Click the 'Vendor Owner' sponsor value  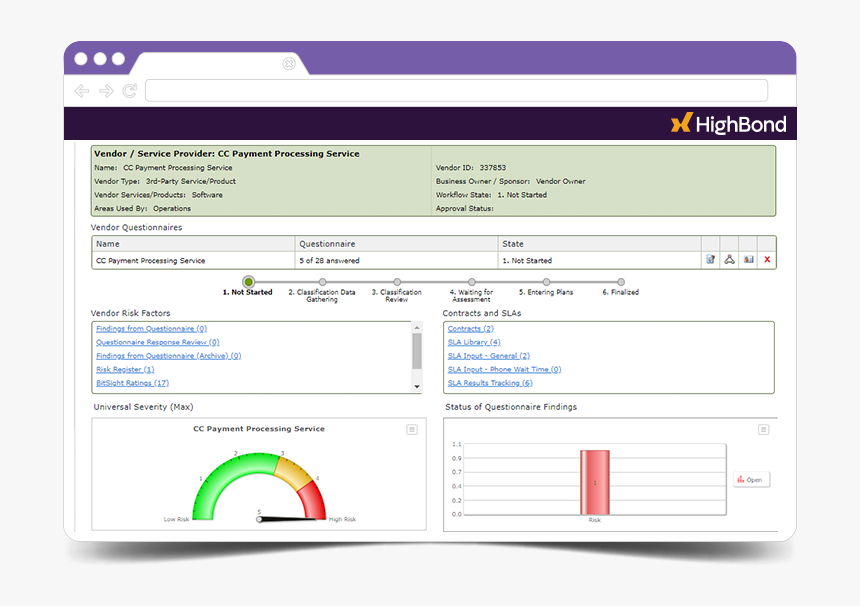tap(561, 181)
